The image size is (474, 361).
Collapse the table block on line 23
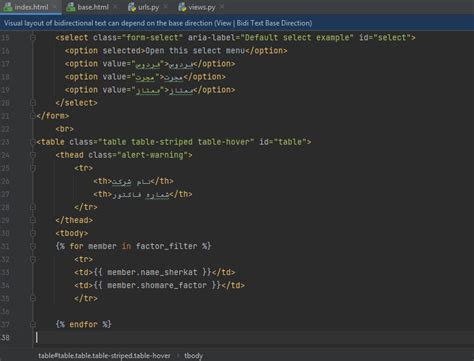(x=33, y=142)
